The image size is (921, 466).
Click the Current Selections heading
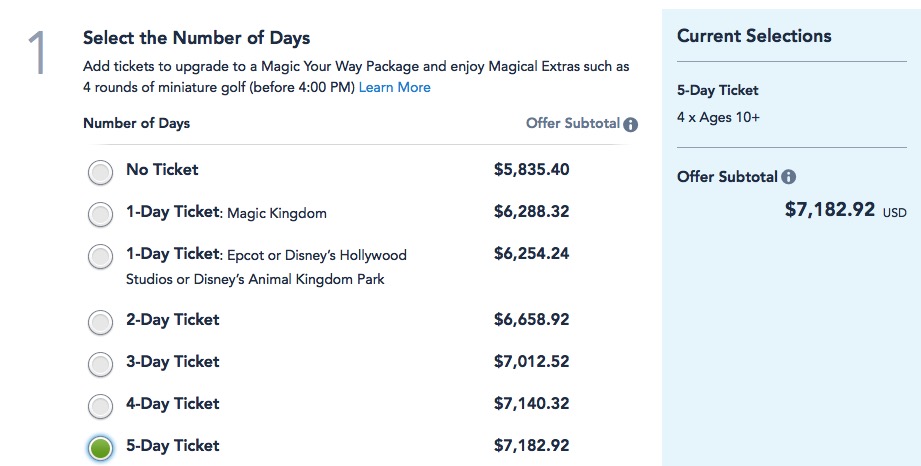point(754,36)
